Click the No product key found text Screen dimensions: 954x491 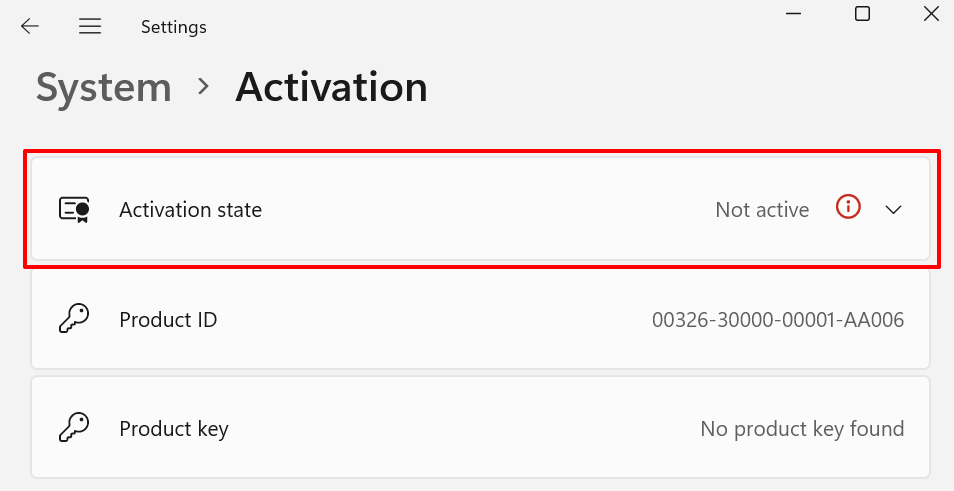(x=802, y=429)
